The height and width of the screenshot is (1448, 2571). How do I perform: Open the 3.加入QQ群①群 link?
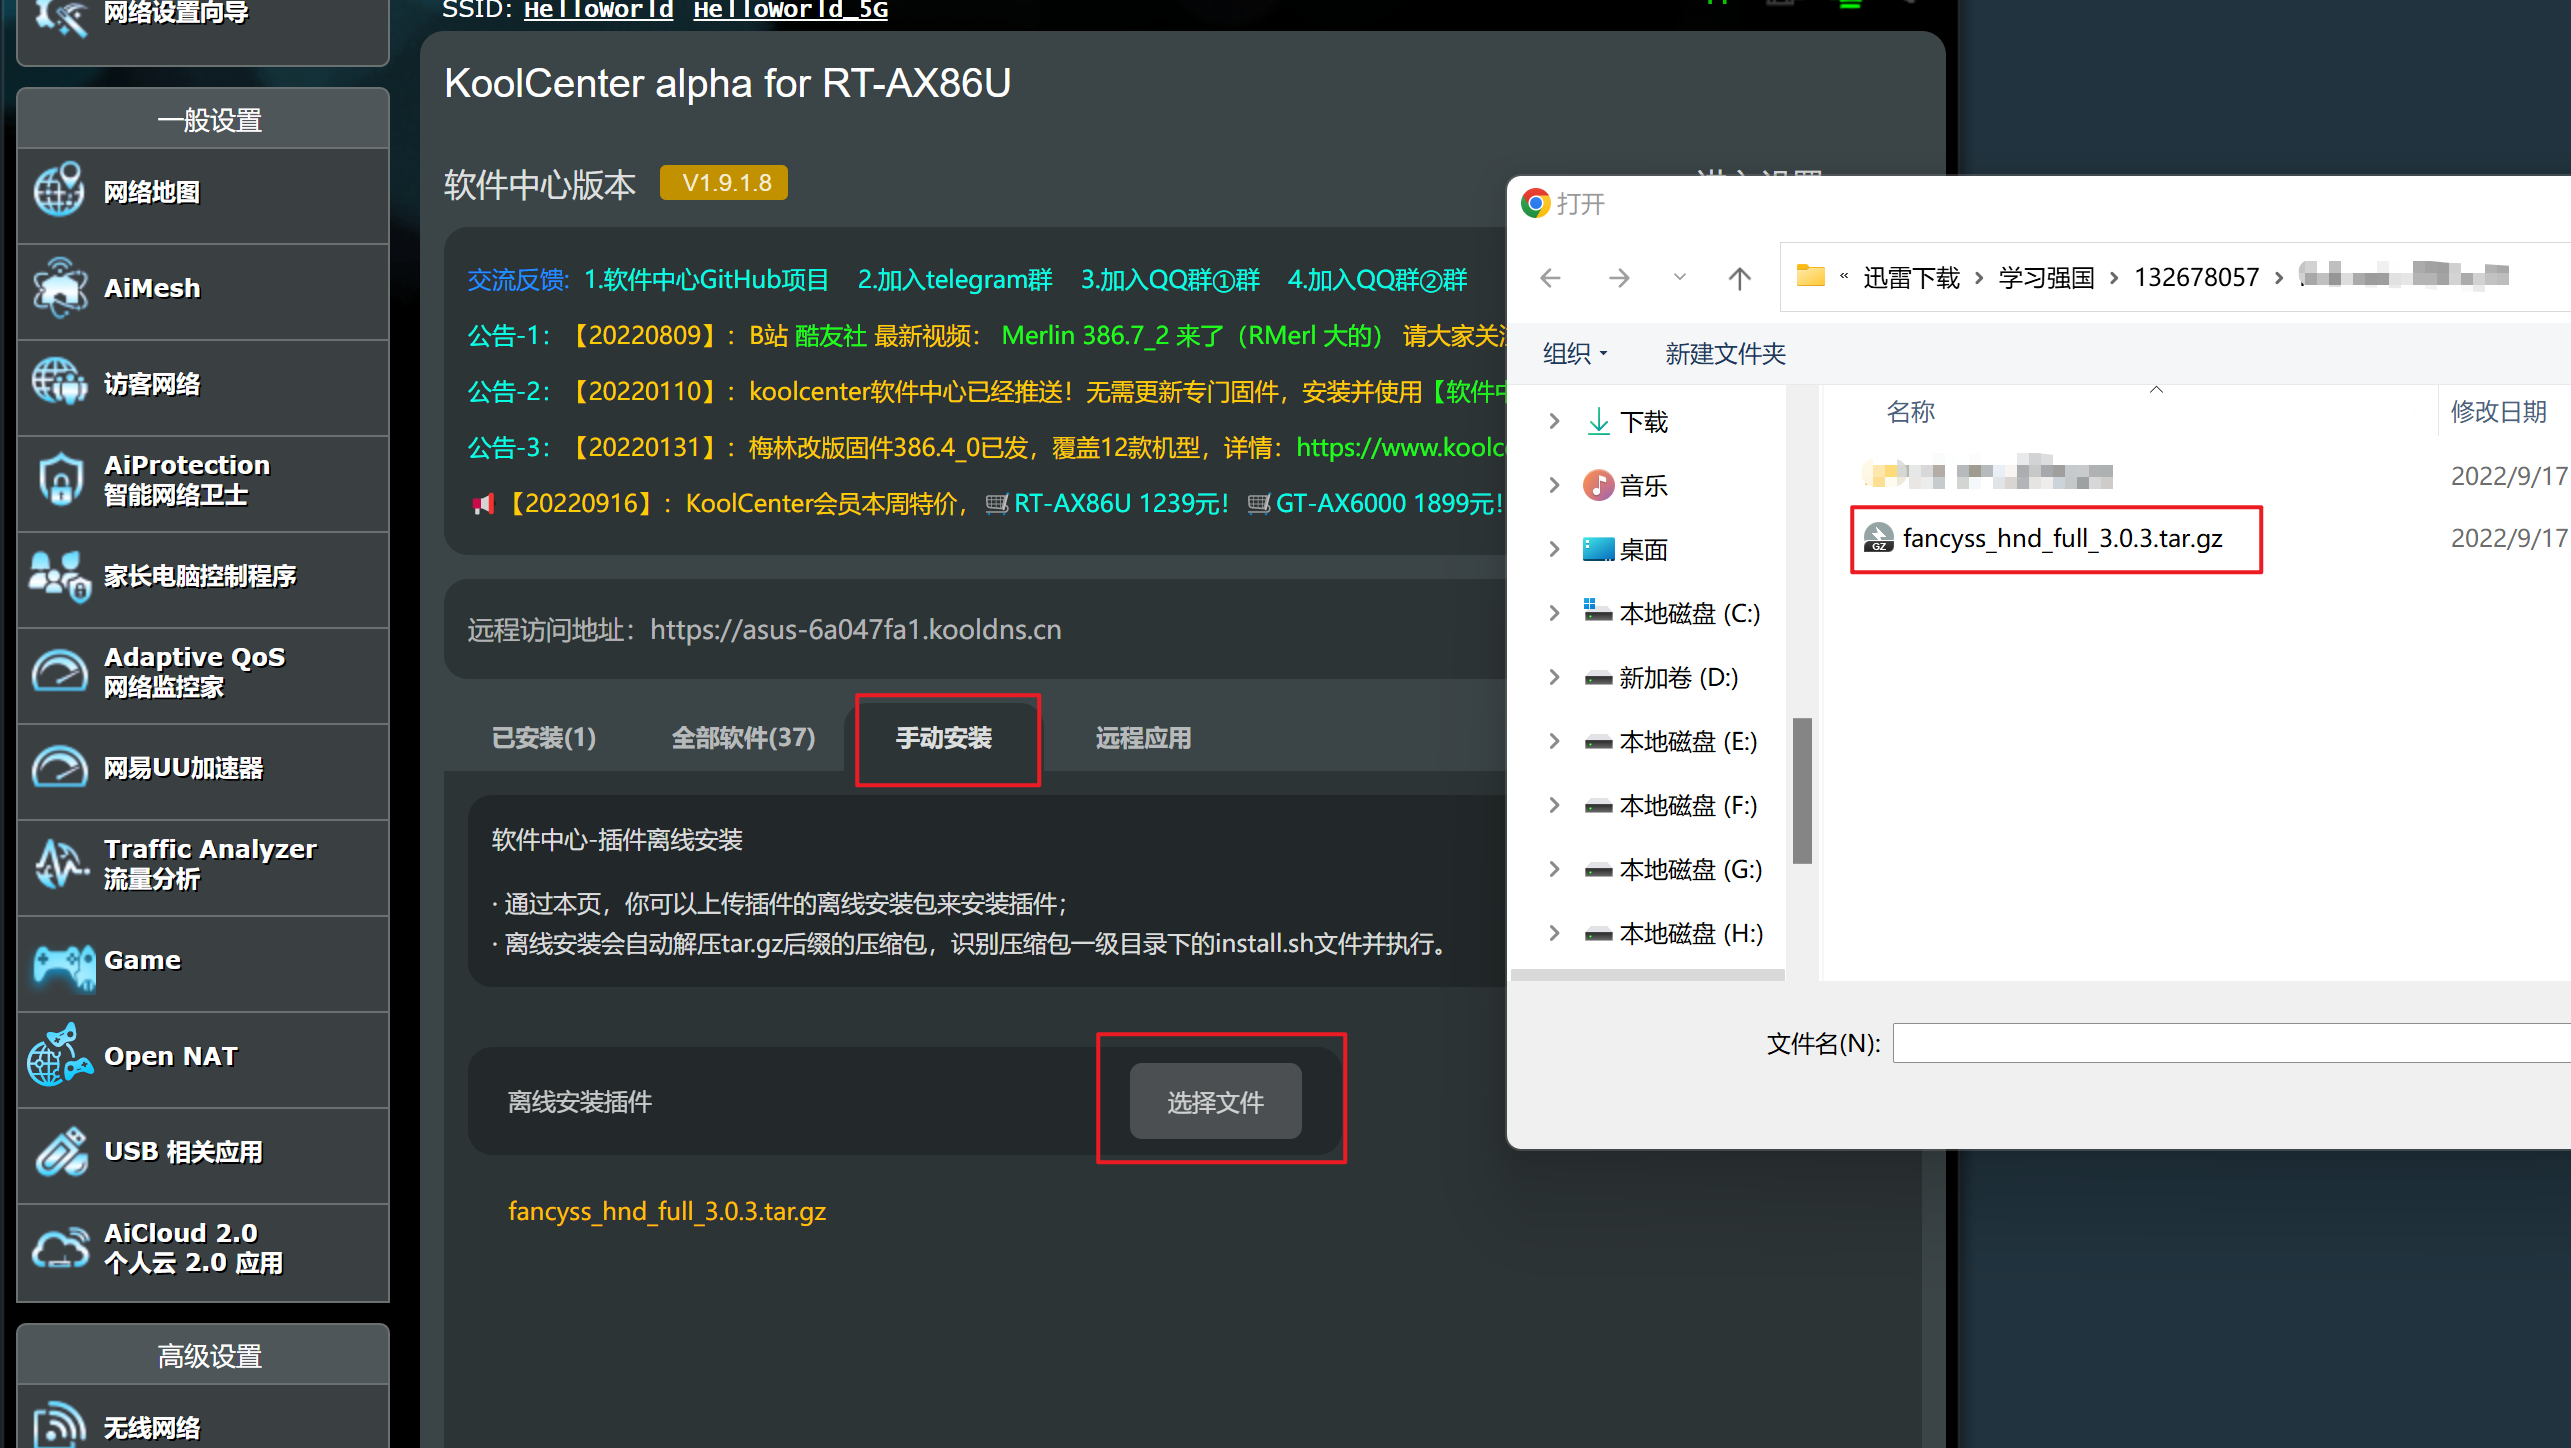(x=1170, y=279)
